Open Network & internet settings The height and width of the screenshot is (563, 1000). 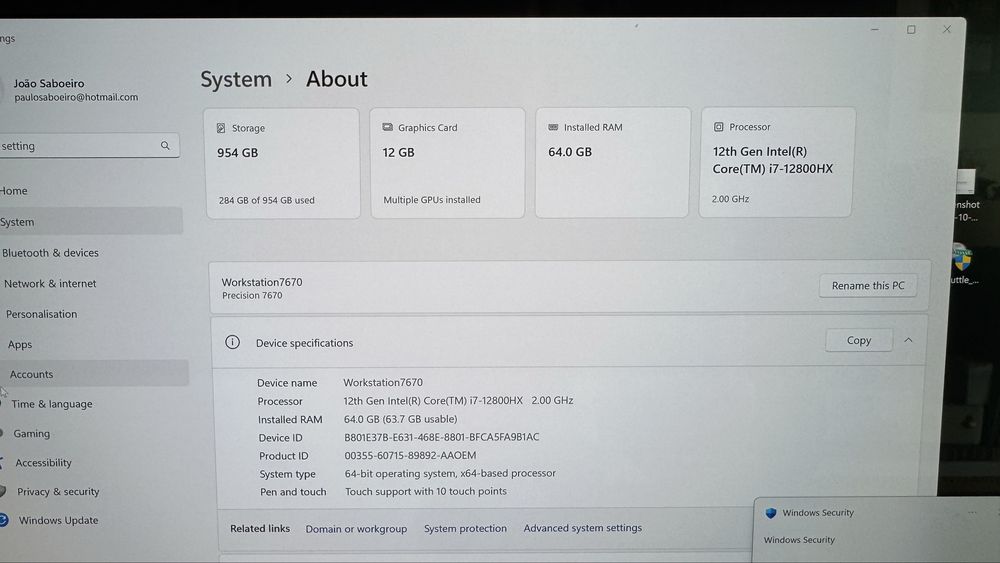coord(50,283)
